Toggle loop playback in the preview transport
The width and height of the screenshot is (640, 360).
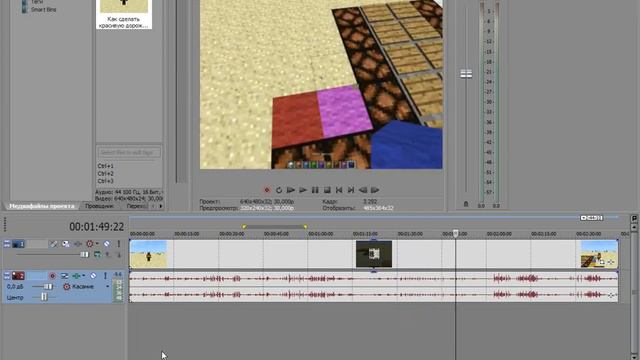tap(279, 190)
